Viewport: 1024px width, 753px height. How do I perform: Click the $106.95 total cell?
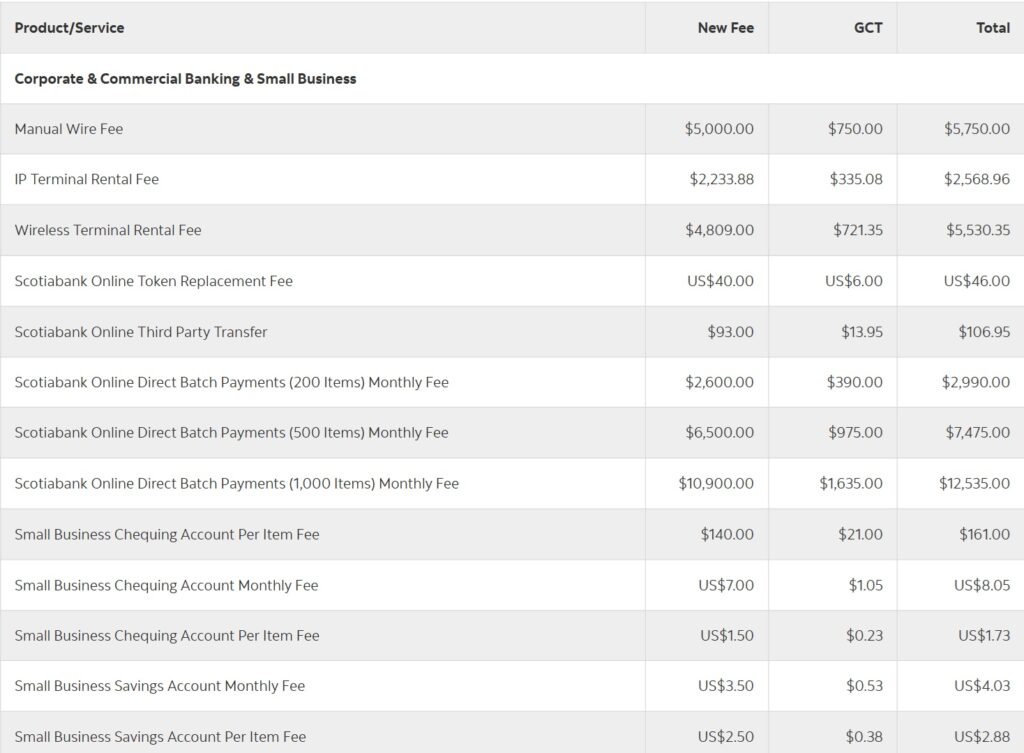[984, 332]
